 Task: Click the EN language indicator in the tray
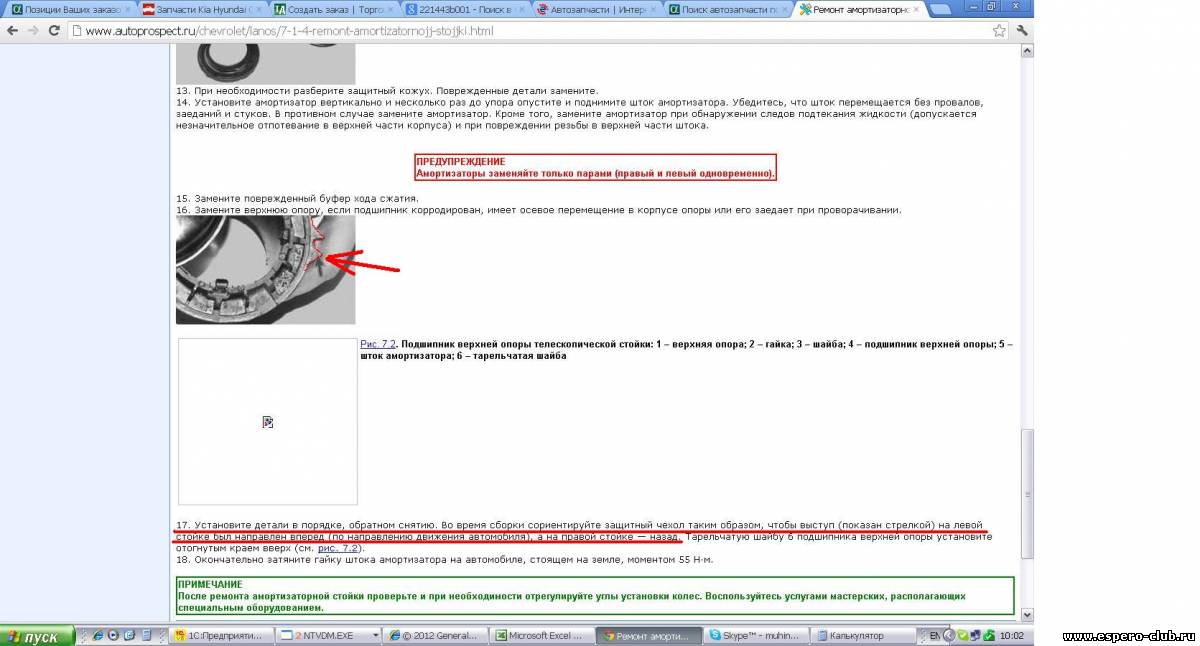pos(934,635)
